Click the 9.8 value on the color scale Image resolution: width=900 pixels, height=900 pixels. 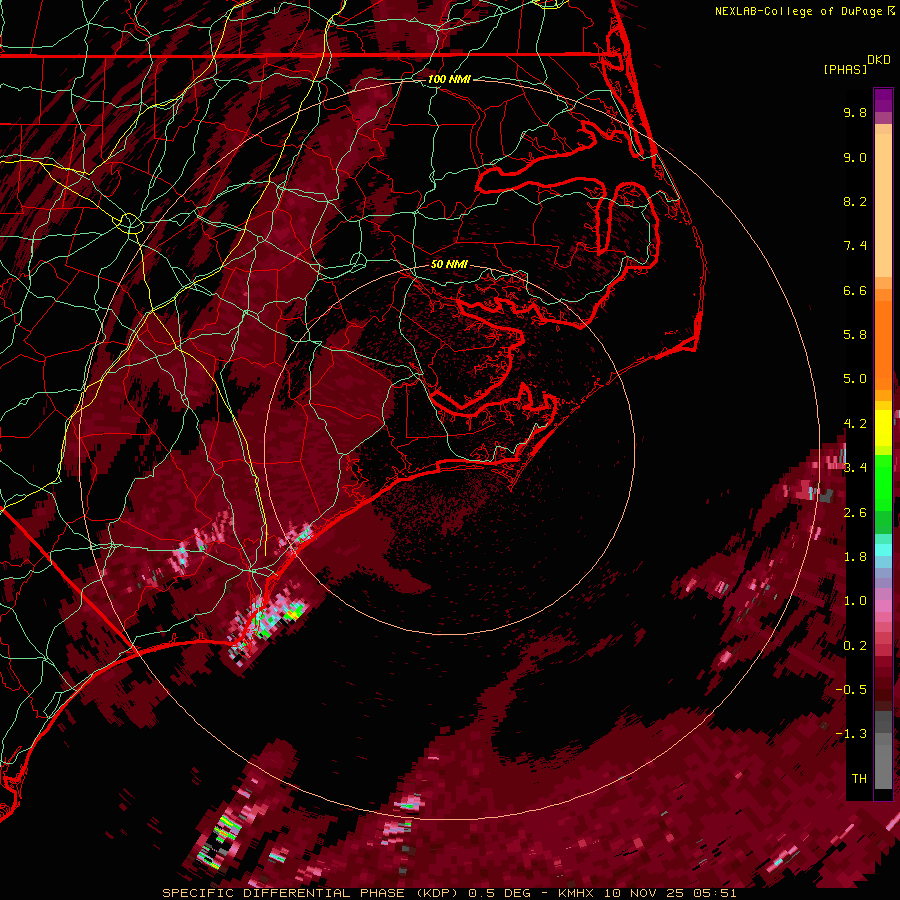click(855, 112)
